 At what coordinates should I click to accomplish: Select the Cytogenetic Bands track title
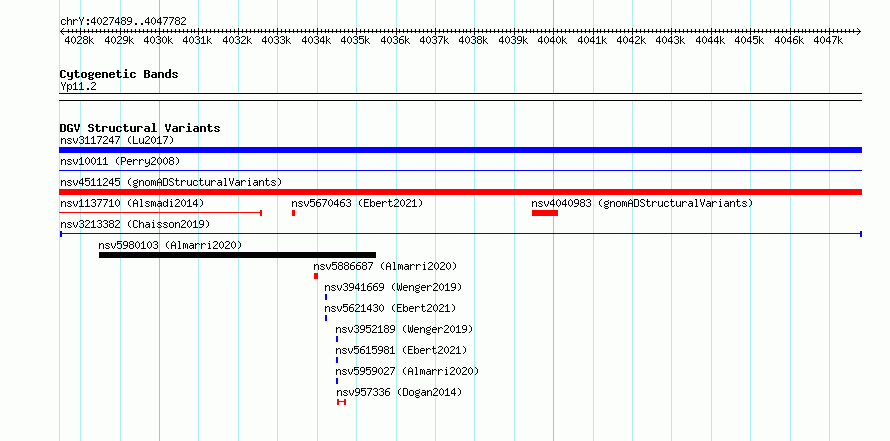[x=119, y=74]
